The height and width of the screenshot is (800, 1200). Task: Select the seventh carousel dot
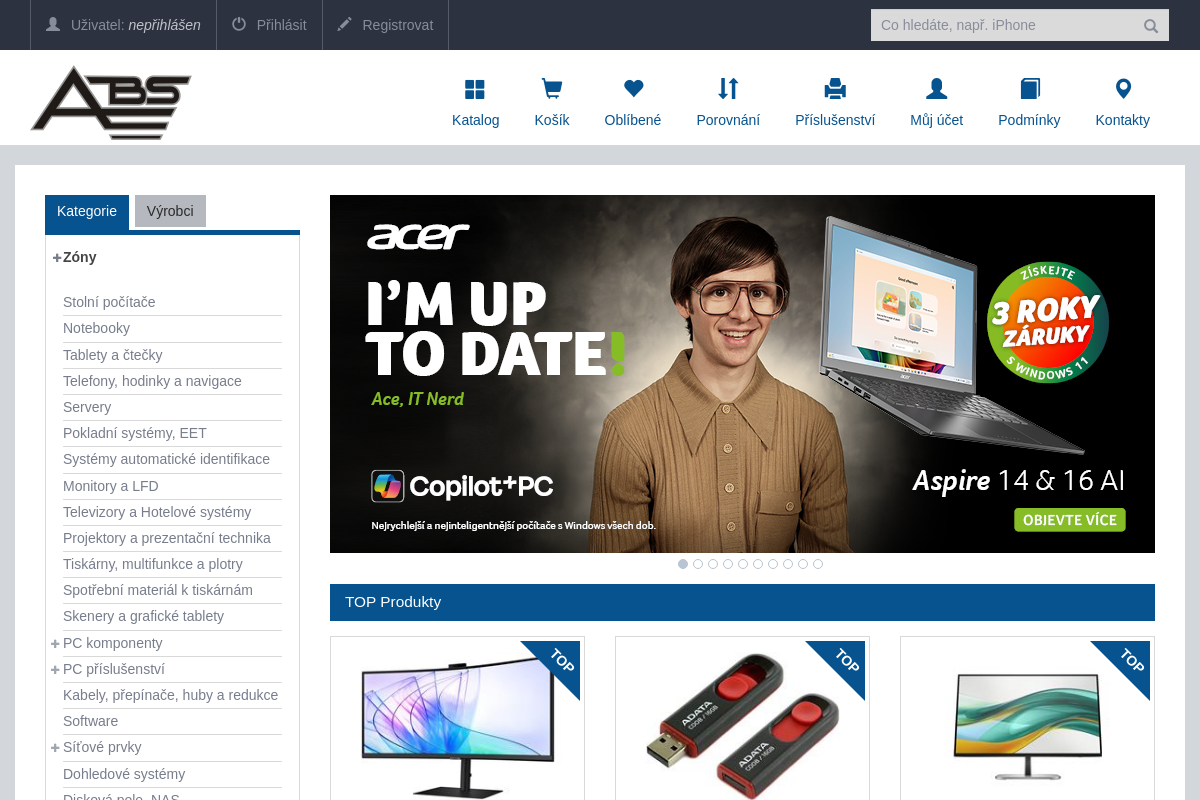[x=773, y=564]
